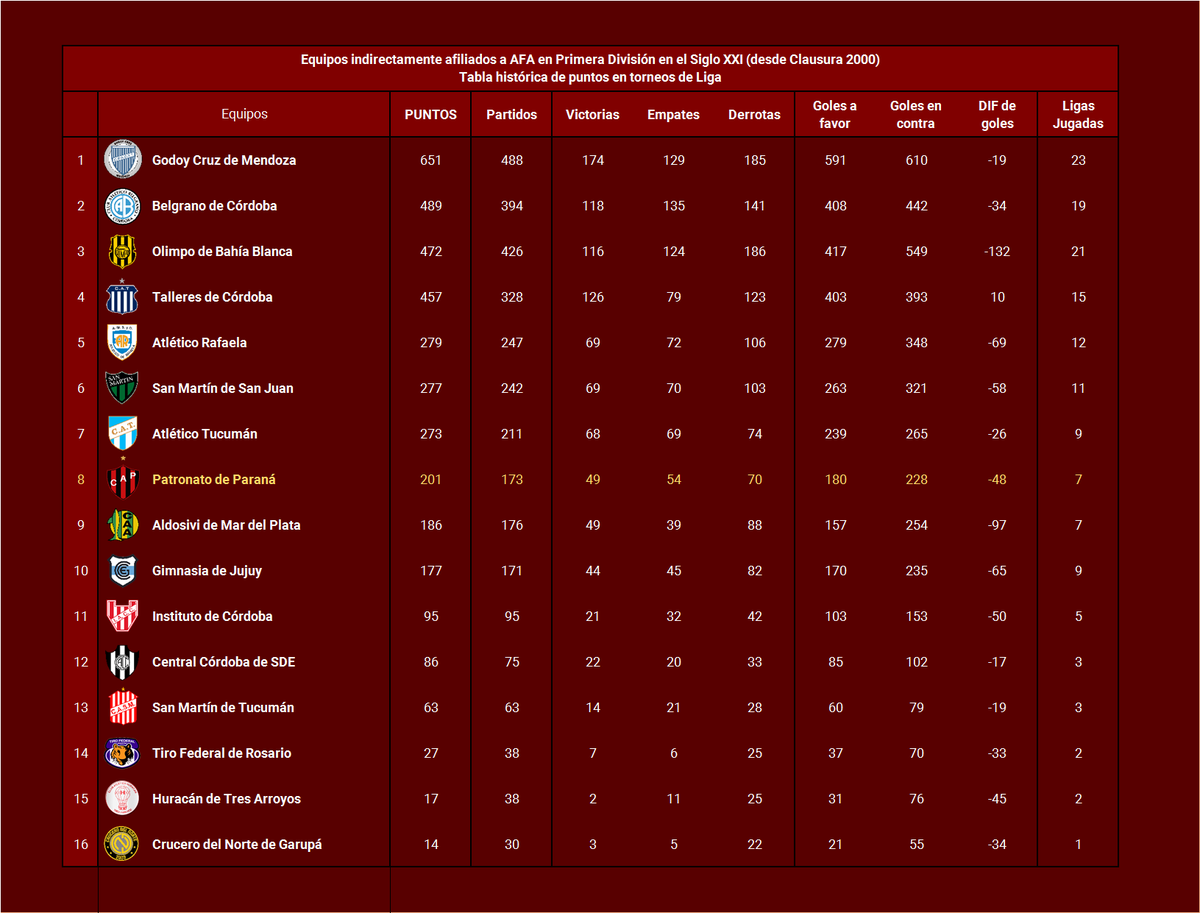Click Godoy Cruz goals against 610
This screenshot has height=913, width=1200.
pos(916,160)
